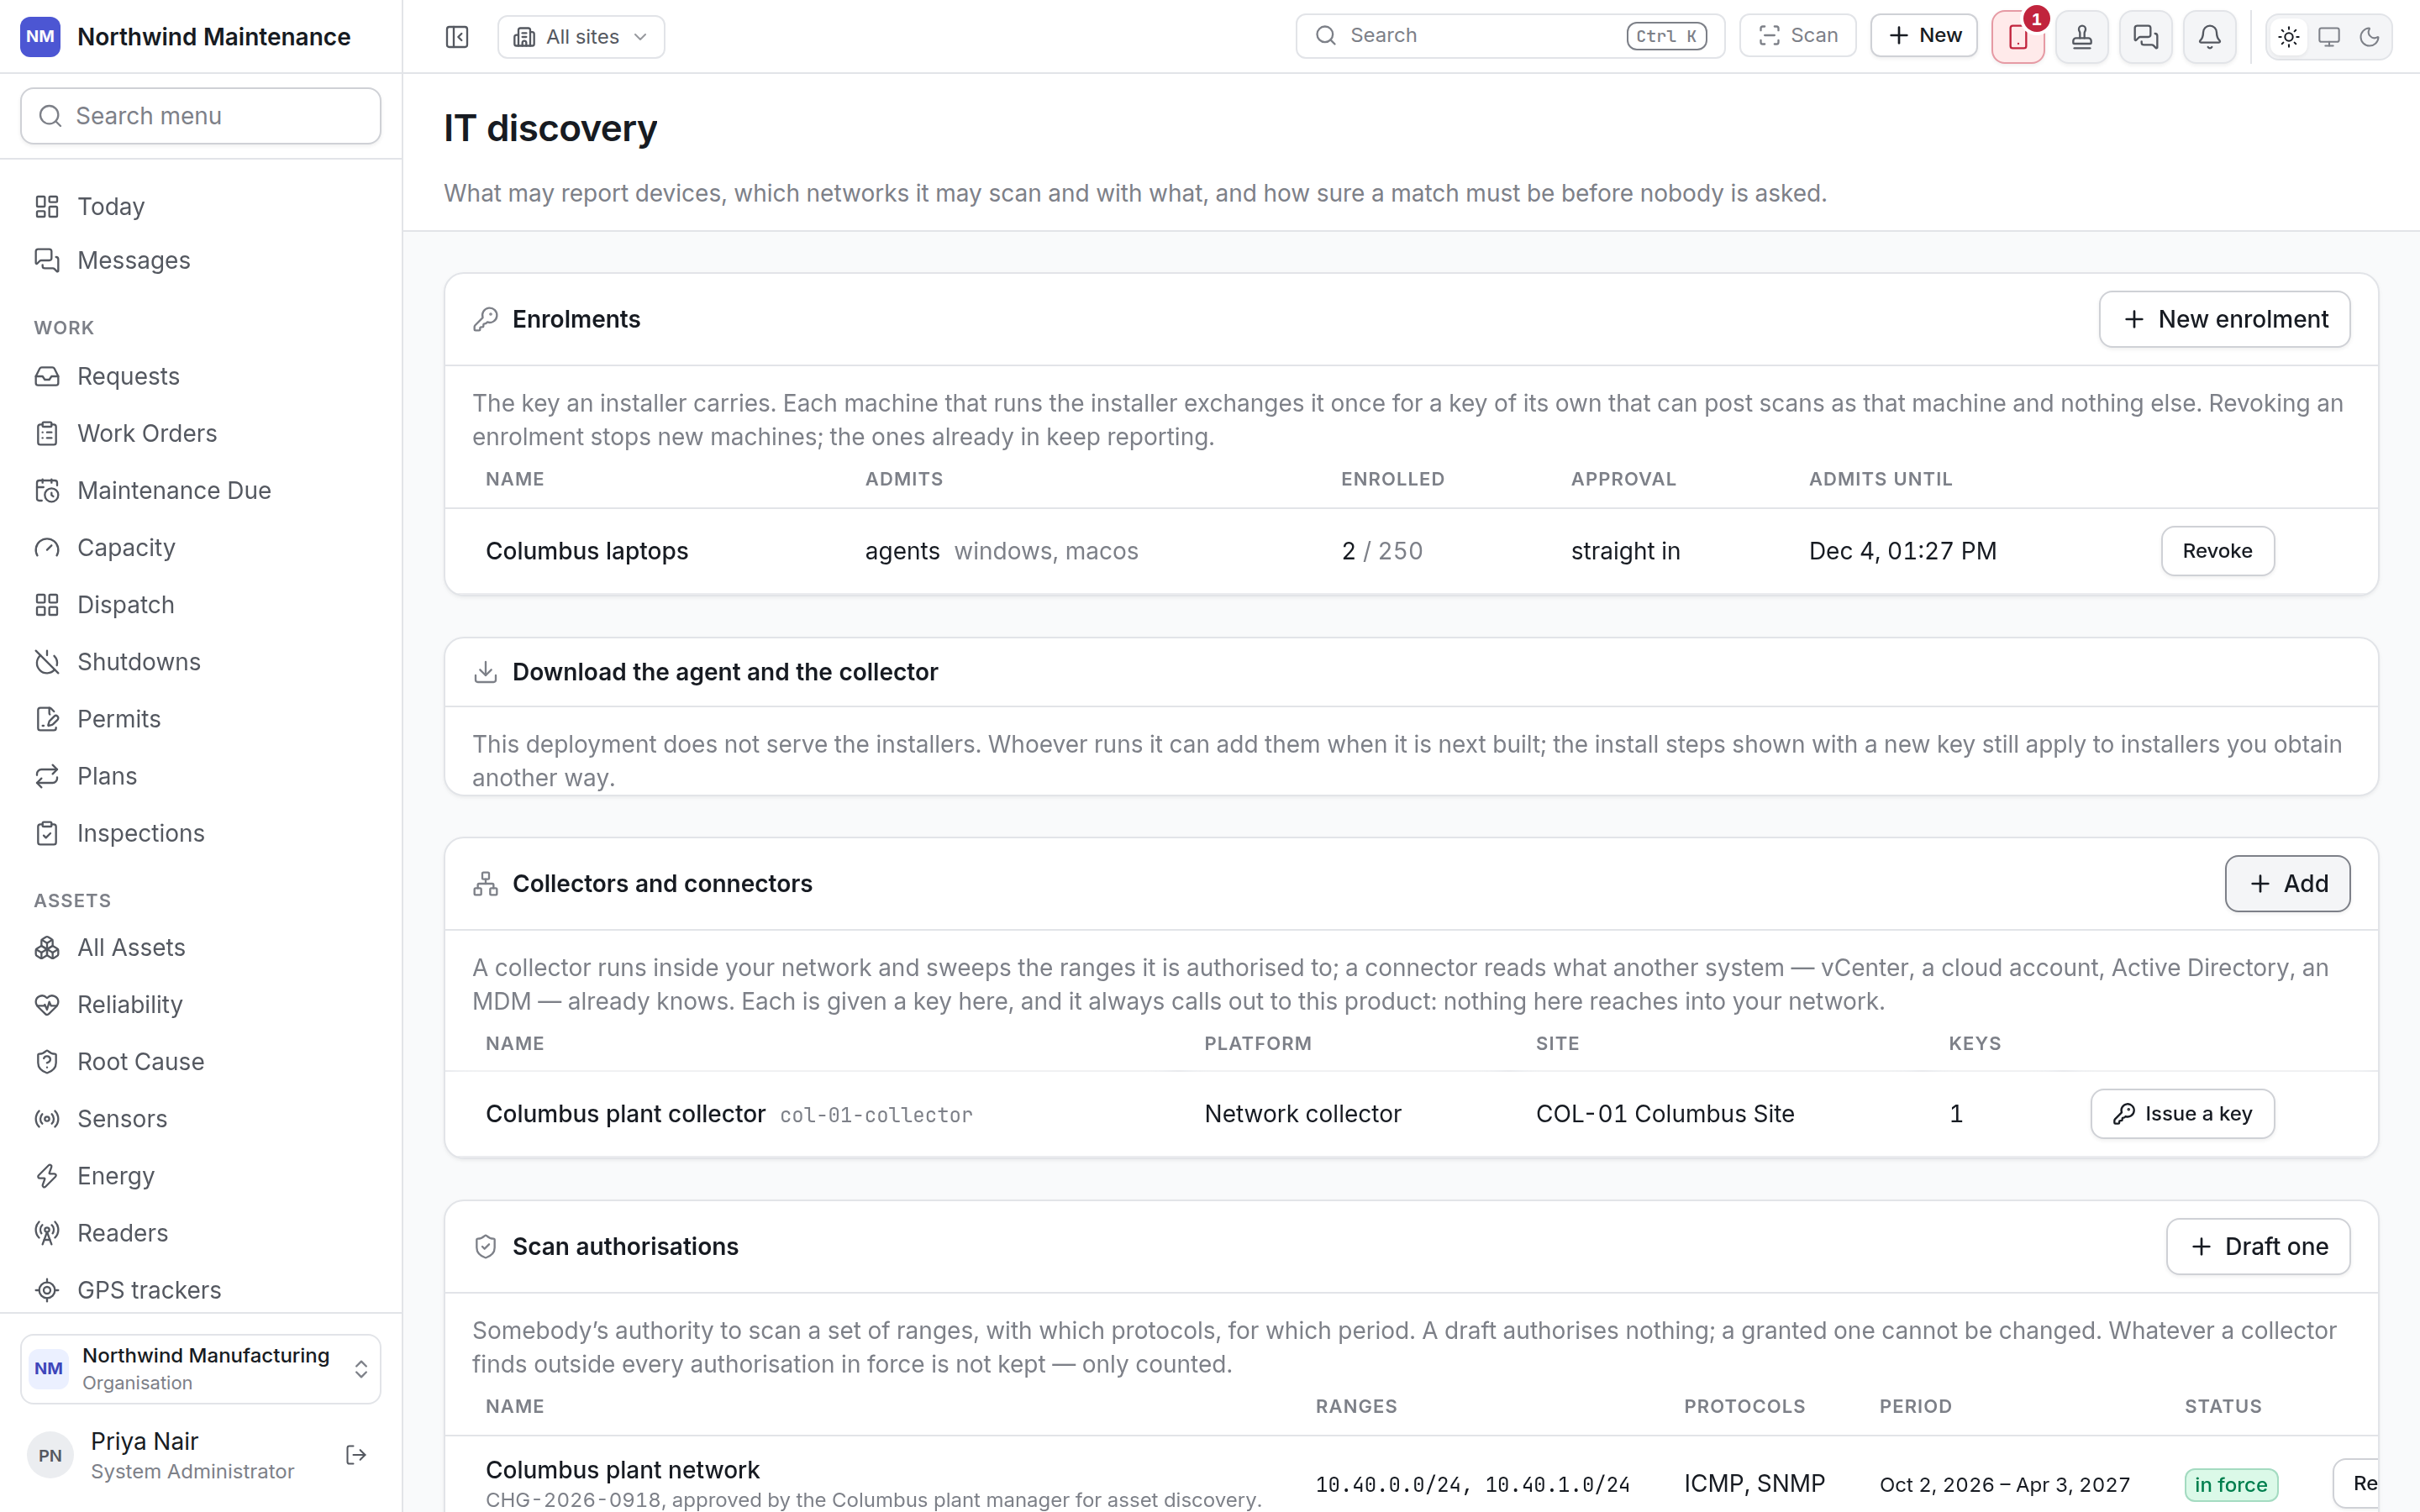The height and width of the screenshot is (1512, 2420).
Task: Collapse the sidebar panel icon
Action: (x=457, y=37)
